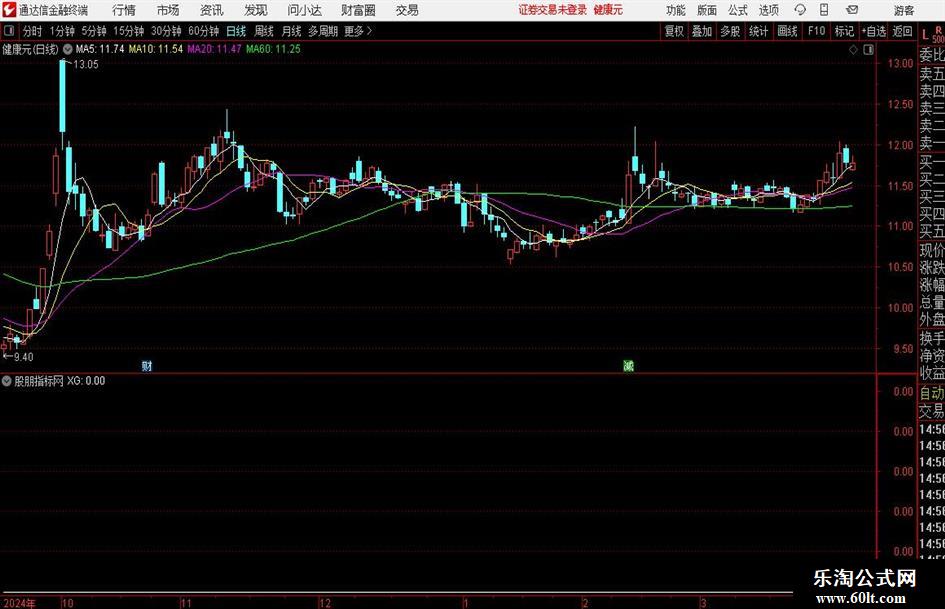Click the green 涨 marker on the time axis

(628, 365)
